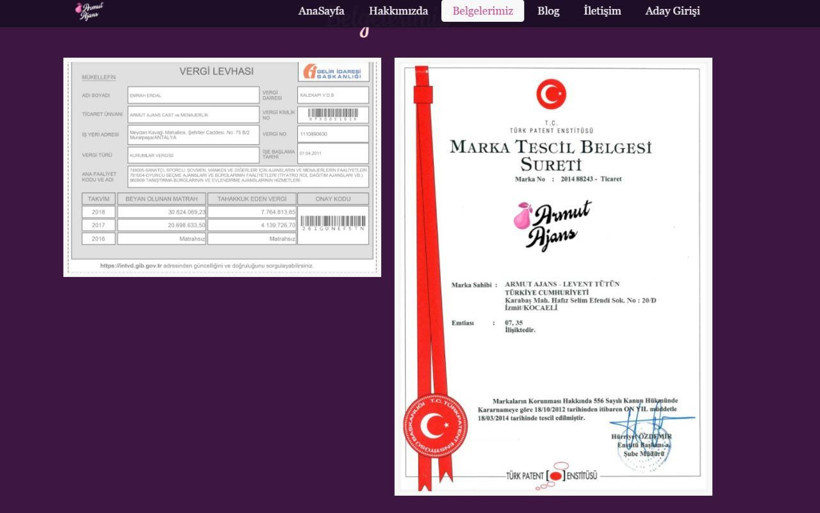Click the Armut Ajans logo in the header

coord(90,11)
